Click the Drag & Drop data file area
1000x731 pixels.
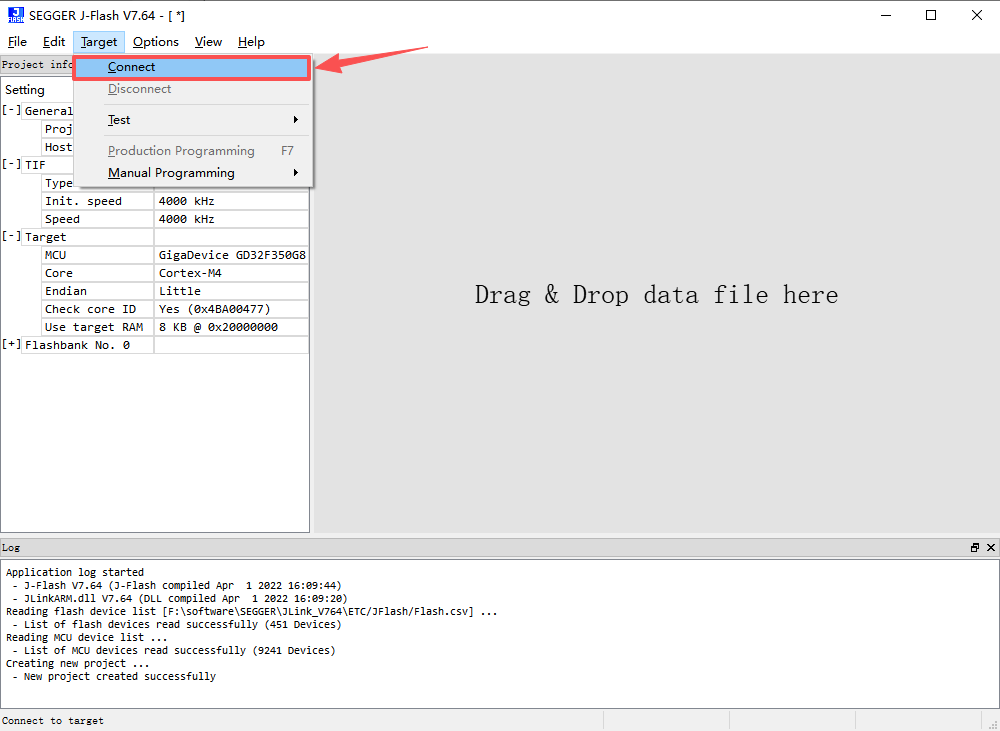pos(656,295)
